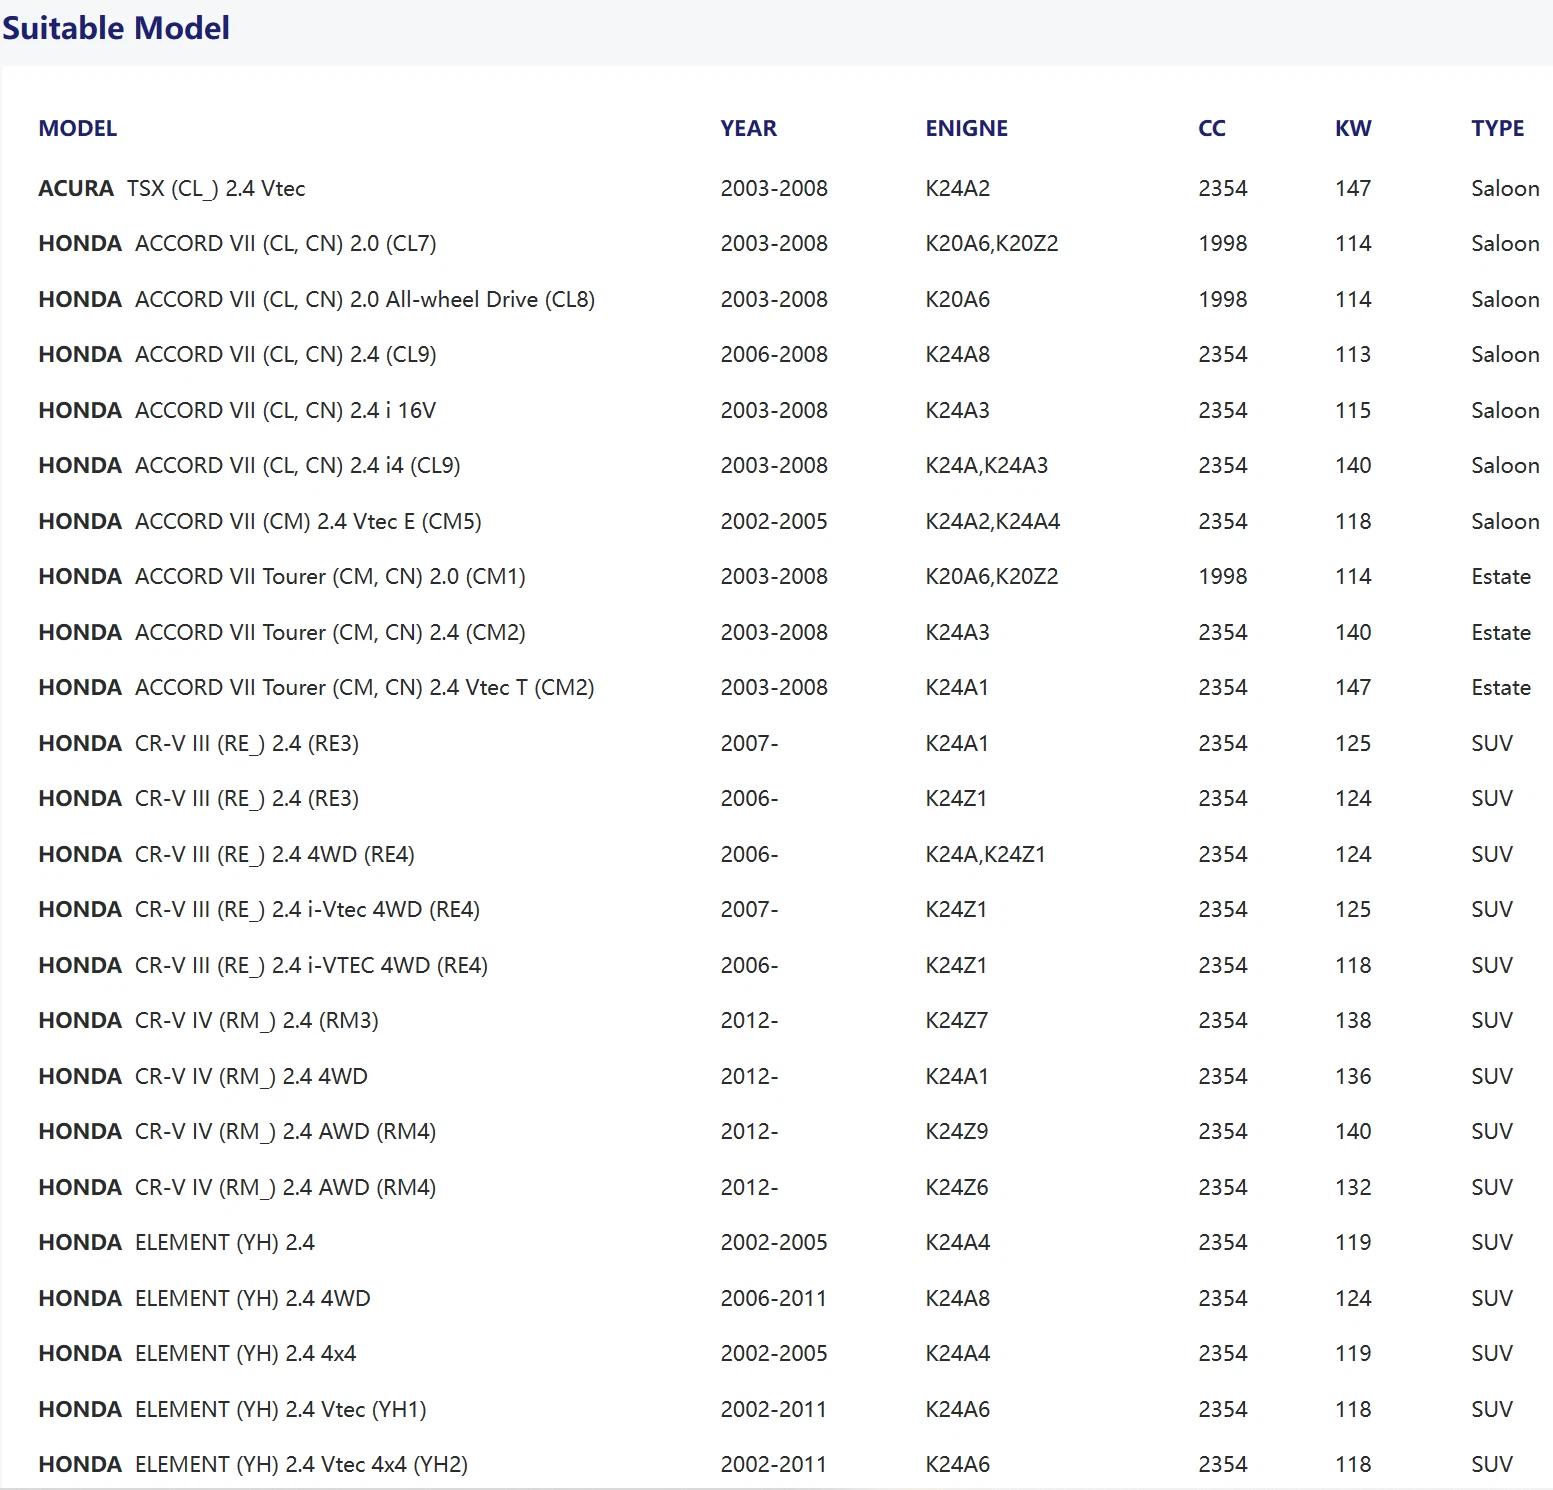1553x1490 pixels.
Task: Select 'ACCORD VII (CM) 2.4 Vtec E (CM5)' model
Action: (260, 521)
